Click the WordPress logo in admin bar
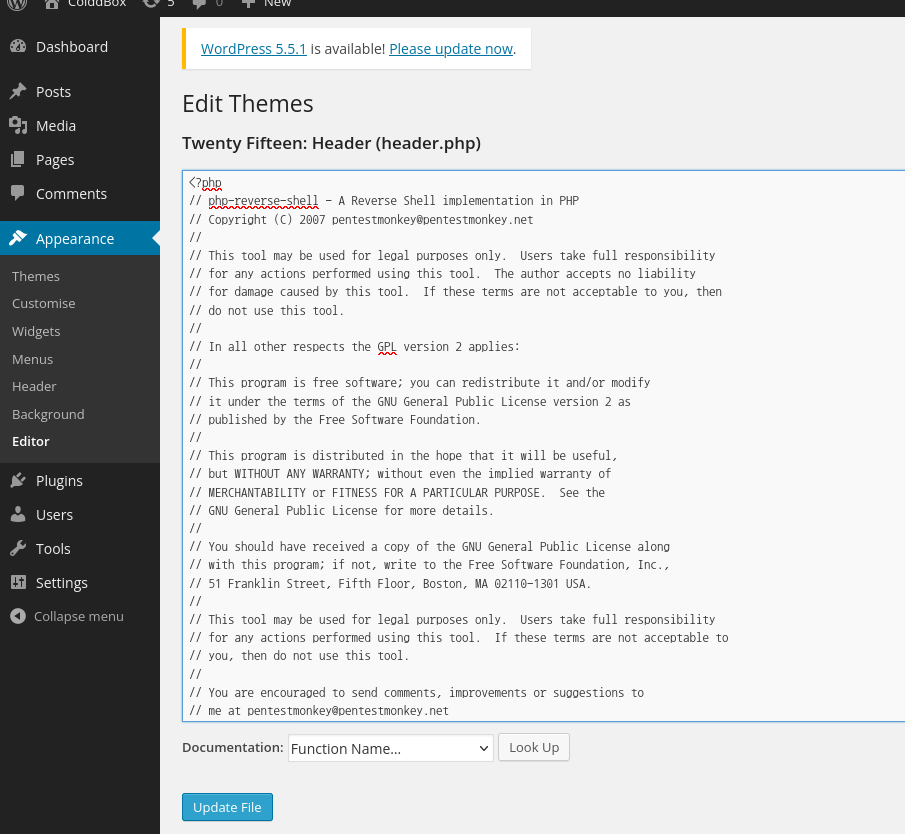The width and height of the screenshot is (905, 834). click(17, 3)
